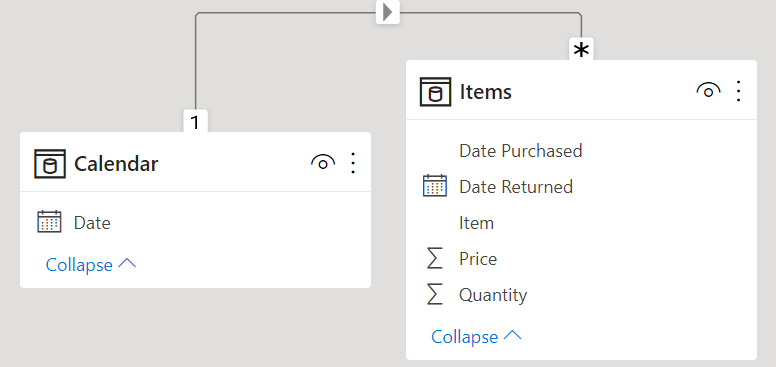
Task: Toggle visibility eye on Calendar table
Action: point(323,163)
